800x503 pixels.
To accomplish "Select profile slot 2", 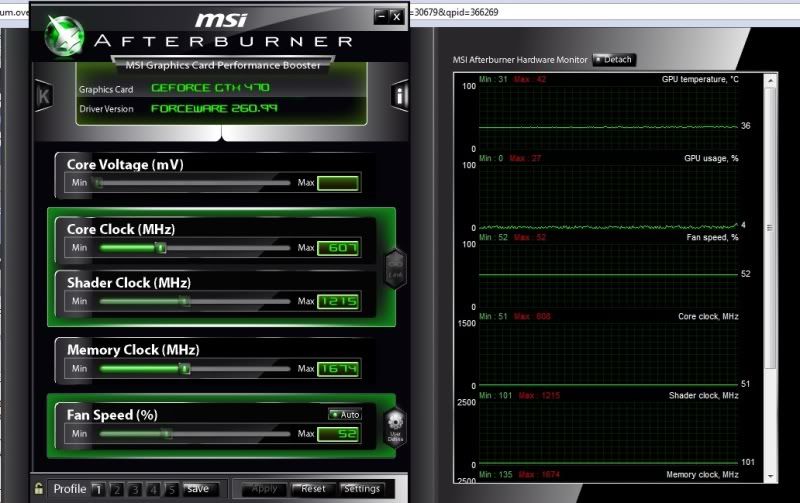I will 116,490.
